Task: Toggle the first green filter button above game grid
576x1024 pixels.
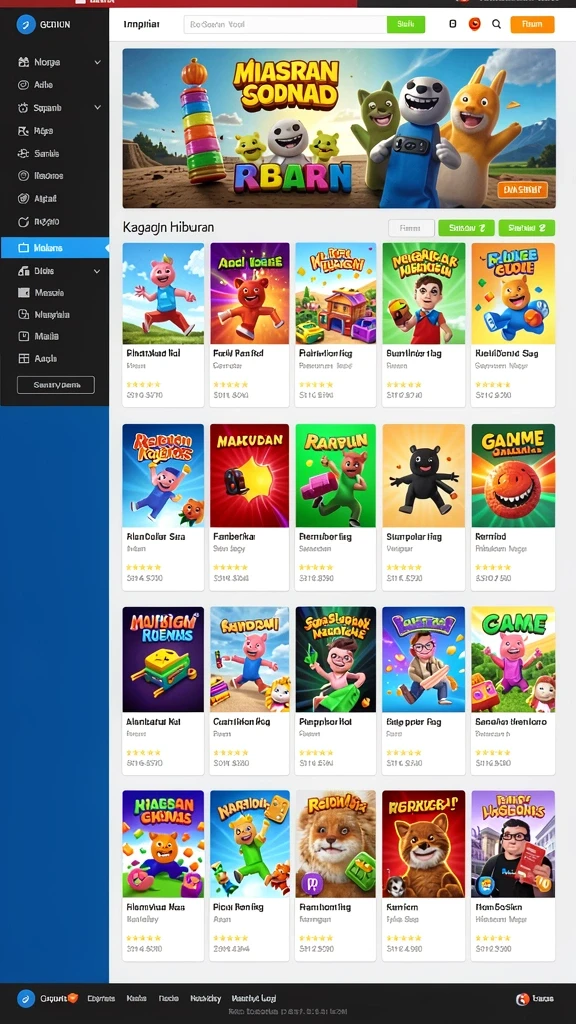Action: pyautogui.click(x=466, y=228)
